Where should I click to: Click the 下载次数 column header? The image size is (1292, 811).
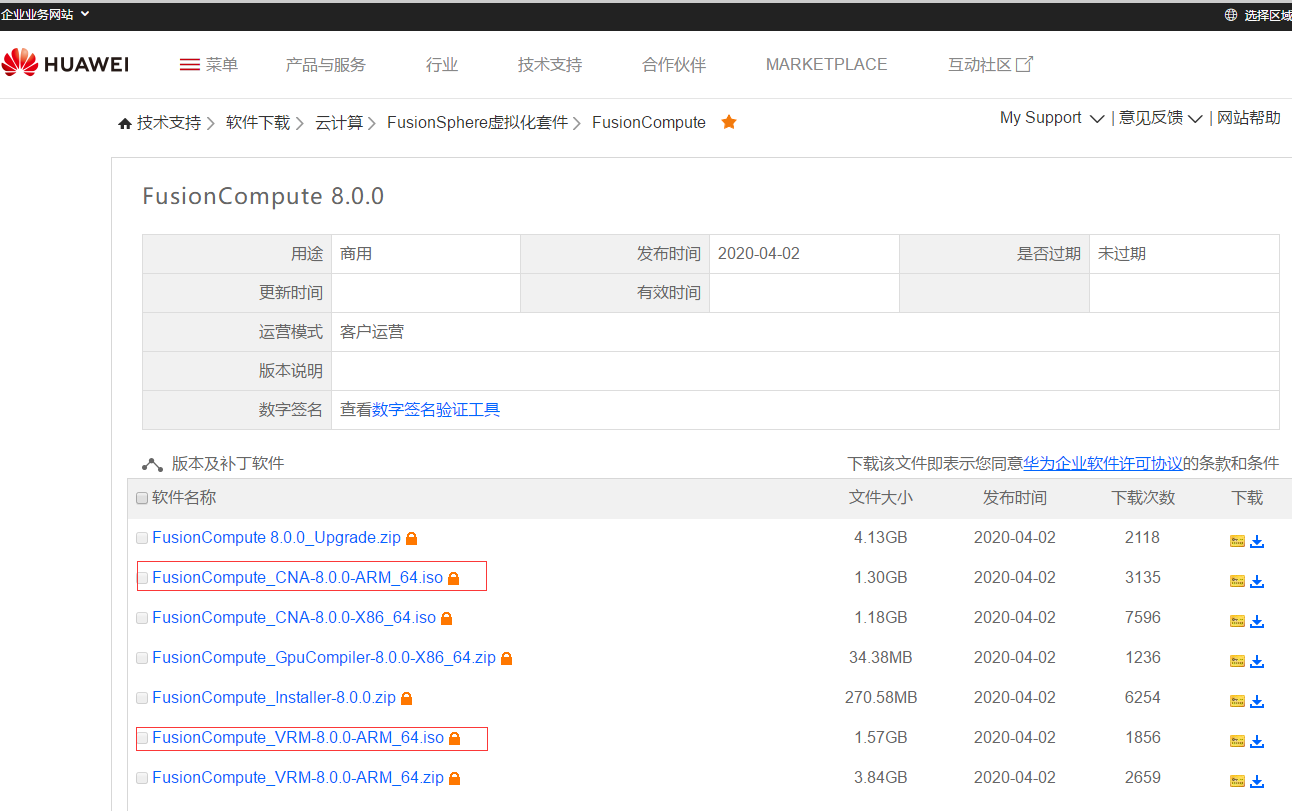pos(1143,498)
